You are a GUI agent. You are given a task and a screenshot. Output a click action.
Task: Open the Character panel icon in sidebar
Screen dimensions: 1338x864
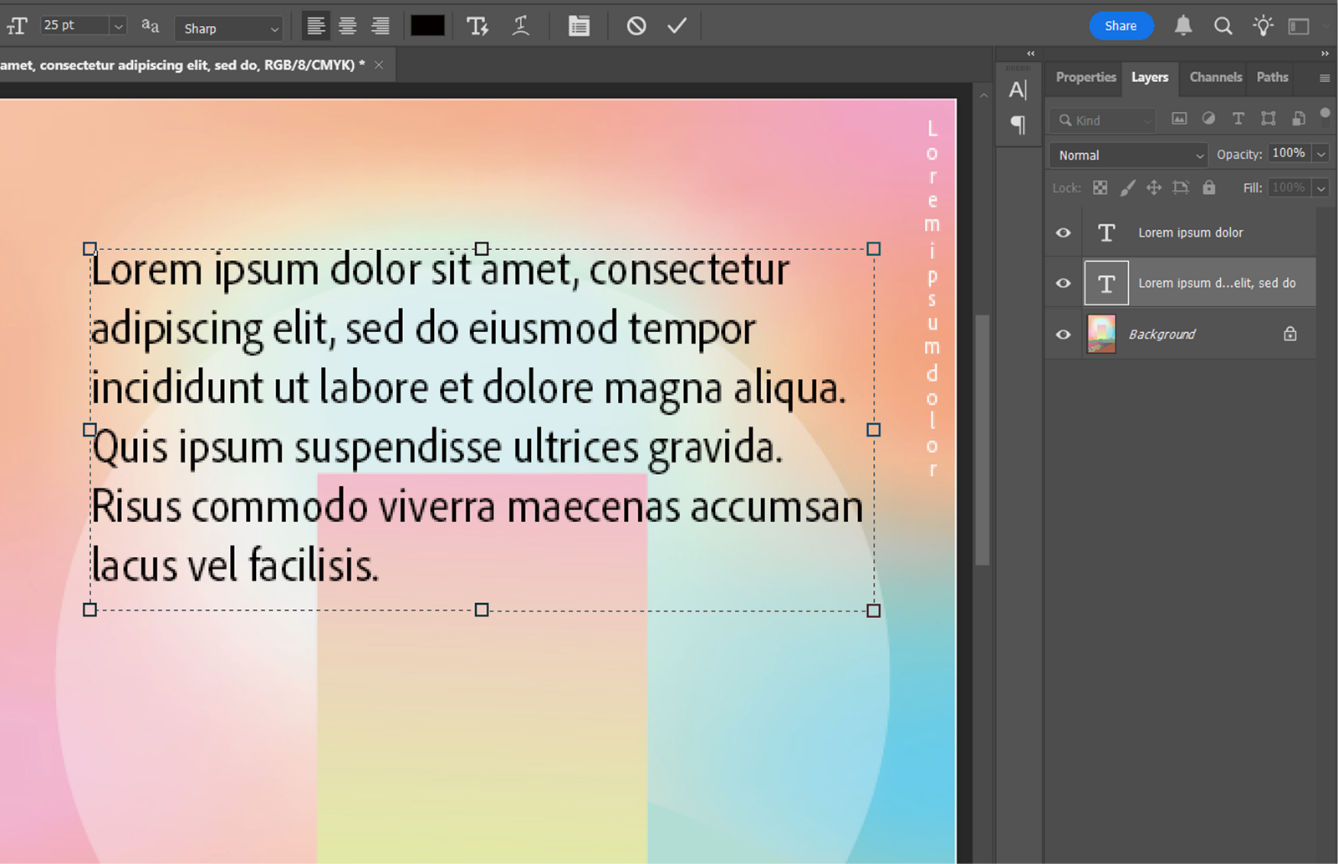coord(1018,89)
